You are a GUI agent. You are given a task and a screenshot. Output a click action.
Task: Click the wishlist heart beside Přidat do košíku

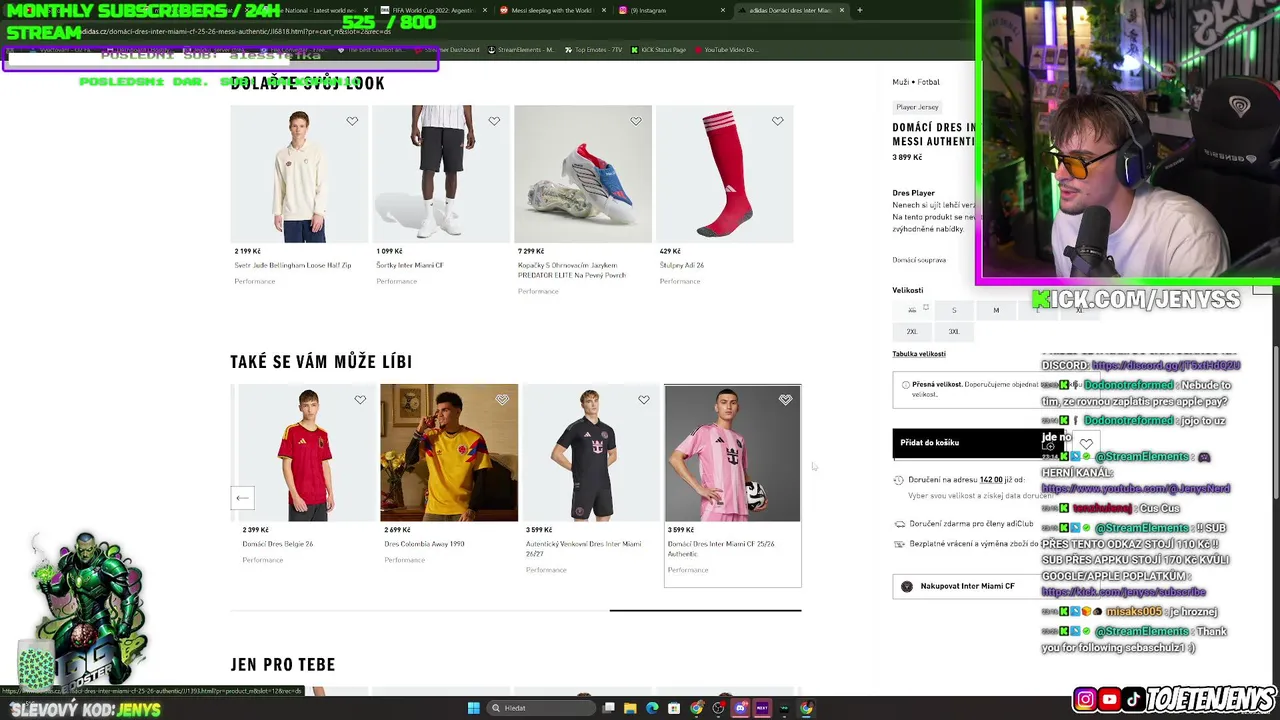1086,443
